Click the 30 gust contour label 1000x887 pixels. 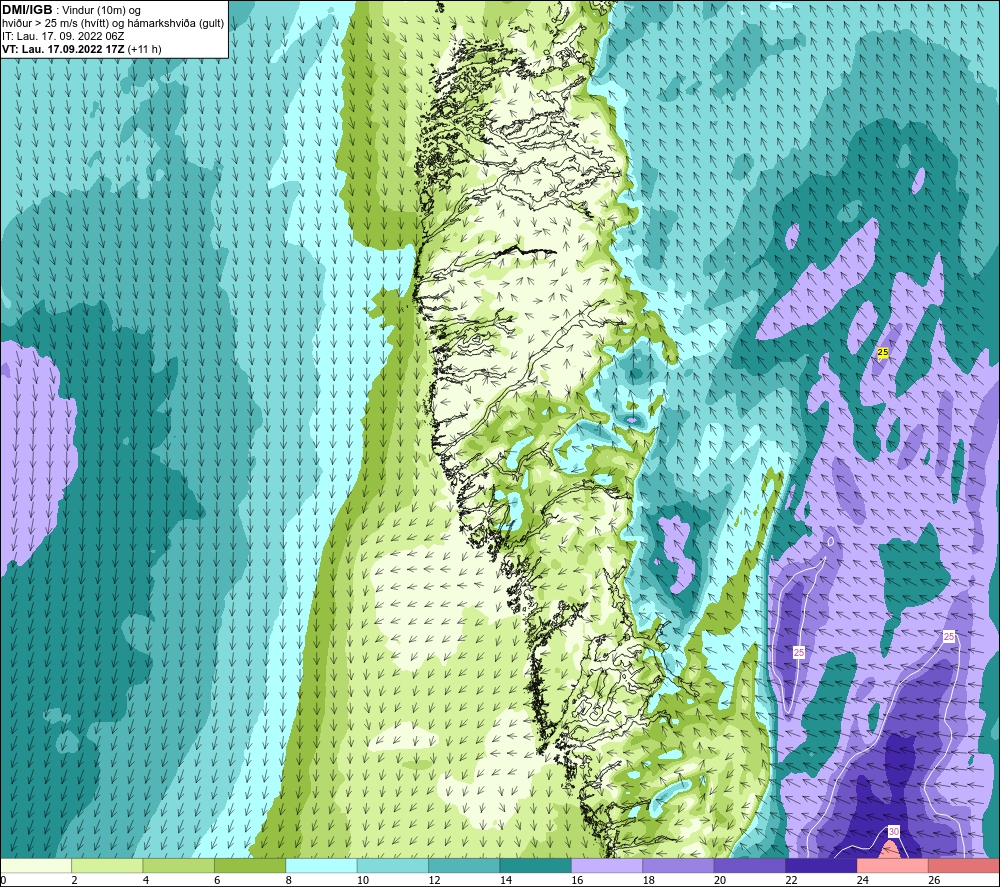[893, 832]
